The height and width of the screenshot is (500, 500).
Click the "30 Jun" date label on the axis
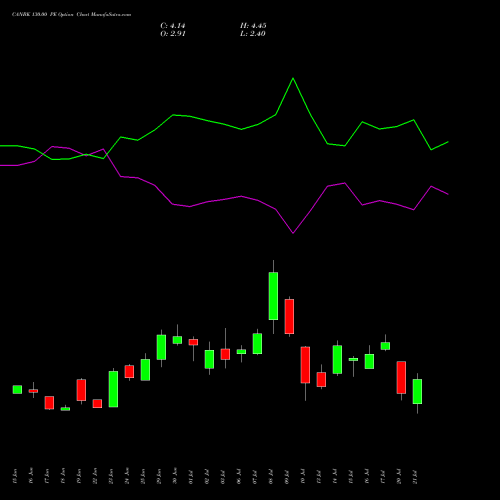pyautogui.click(x=175, y=476)
